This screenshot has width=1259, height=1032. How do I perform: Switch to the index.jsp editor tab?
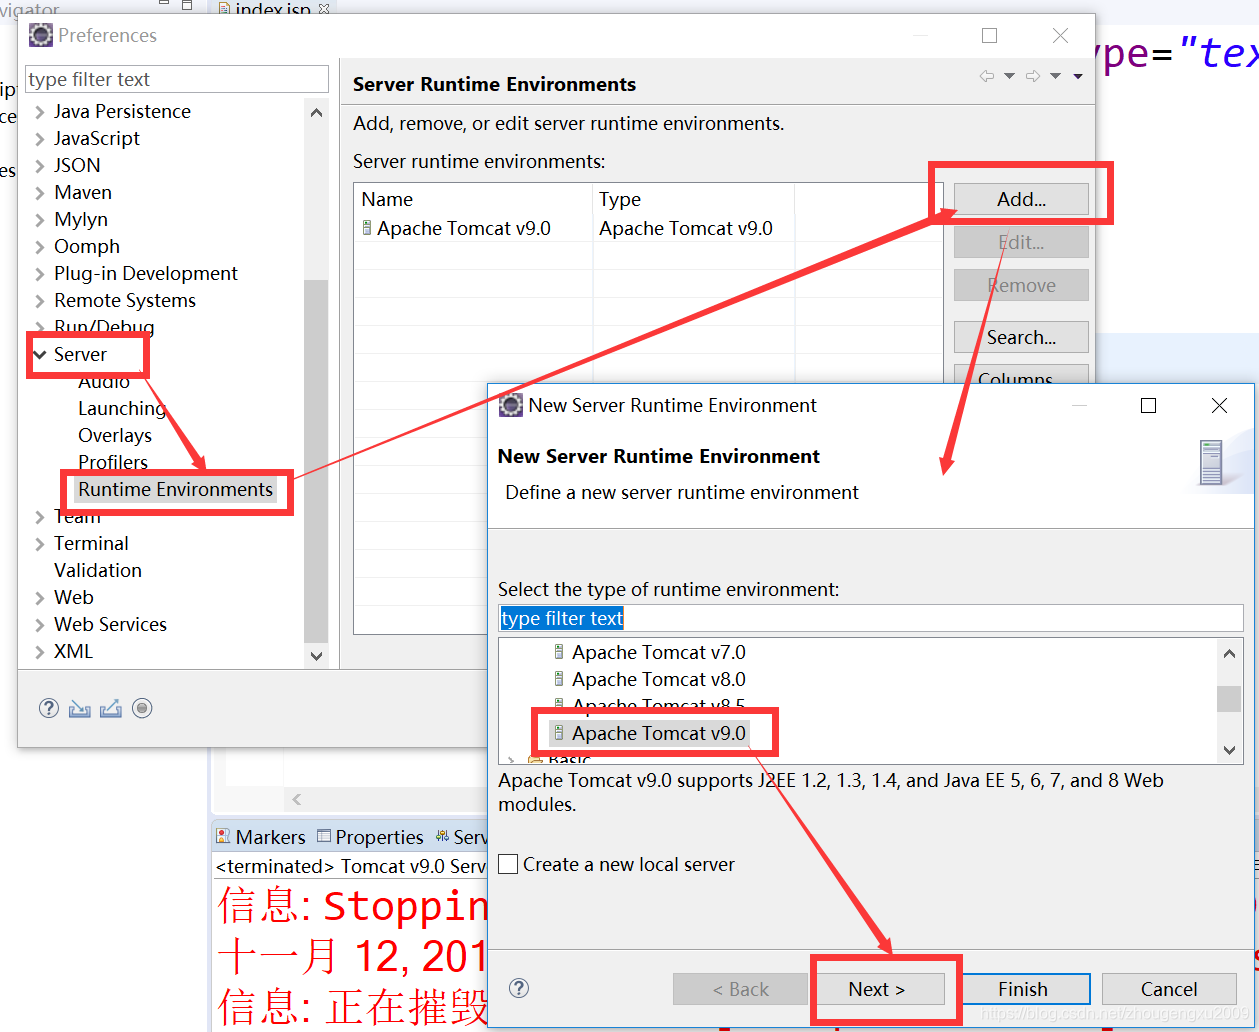click(271, 10)
